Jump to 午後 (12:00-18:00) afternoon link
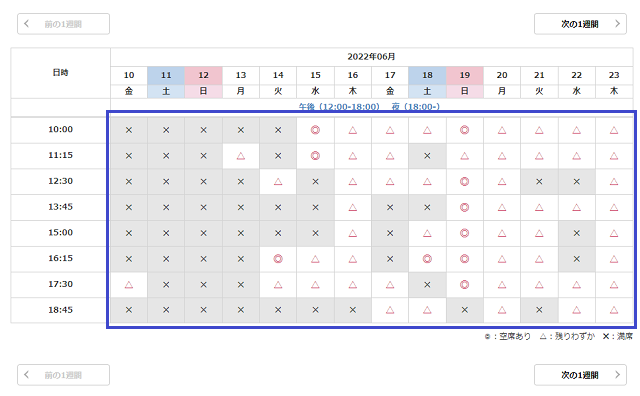Screen dimensions: 640x396 [339, 107]
